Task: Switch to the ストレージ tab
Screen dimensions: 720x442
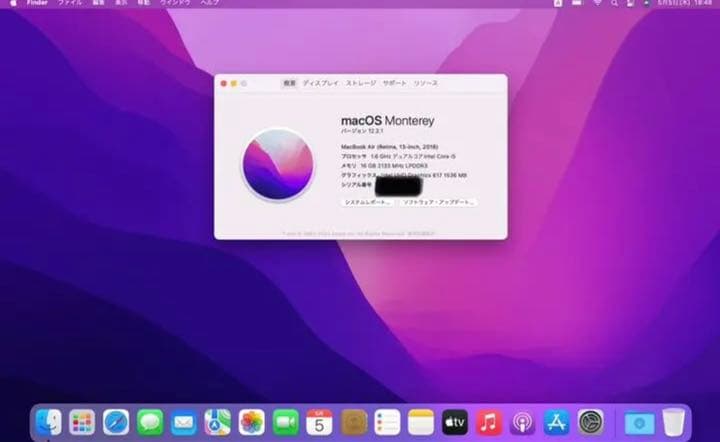Action: point(361,83)
